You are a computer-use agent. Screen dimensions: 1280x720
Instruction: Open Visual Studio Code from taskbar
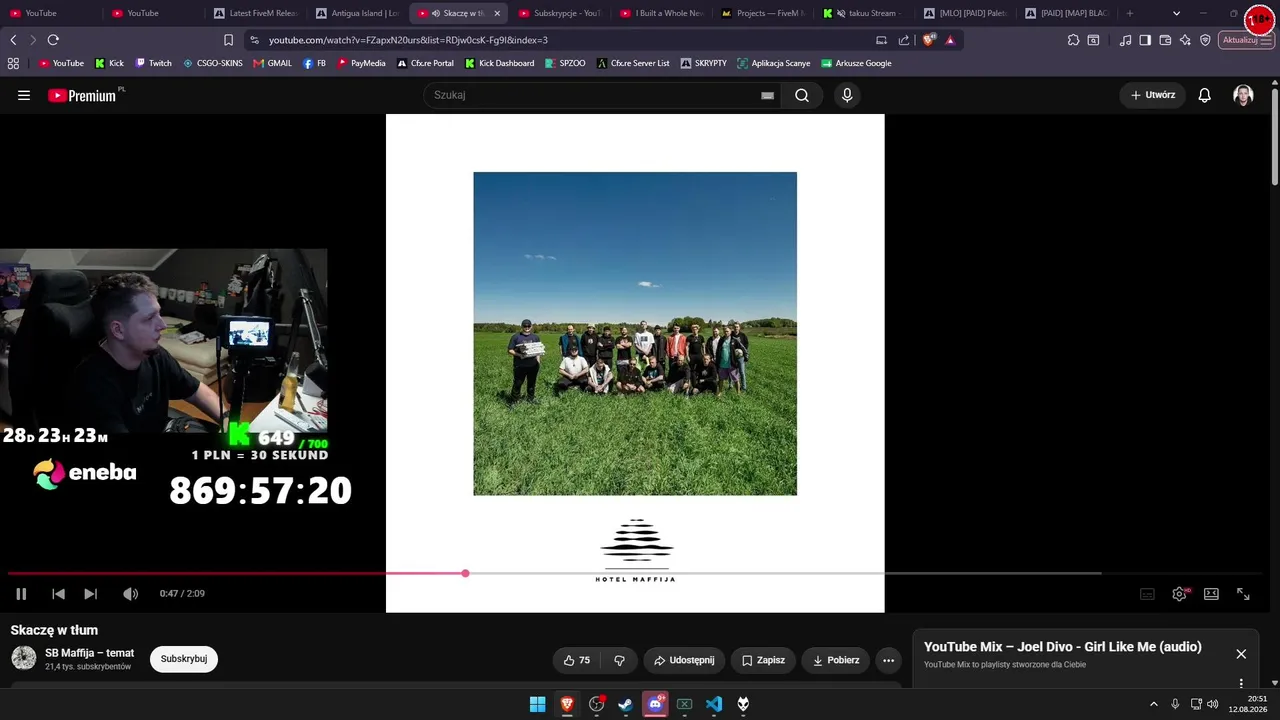coord(714,704)
